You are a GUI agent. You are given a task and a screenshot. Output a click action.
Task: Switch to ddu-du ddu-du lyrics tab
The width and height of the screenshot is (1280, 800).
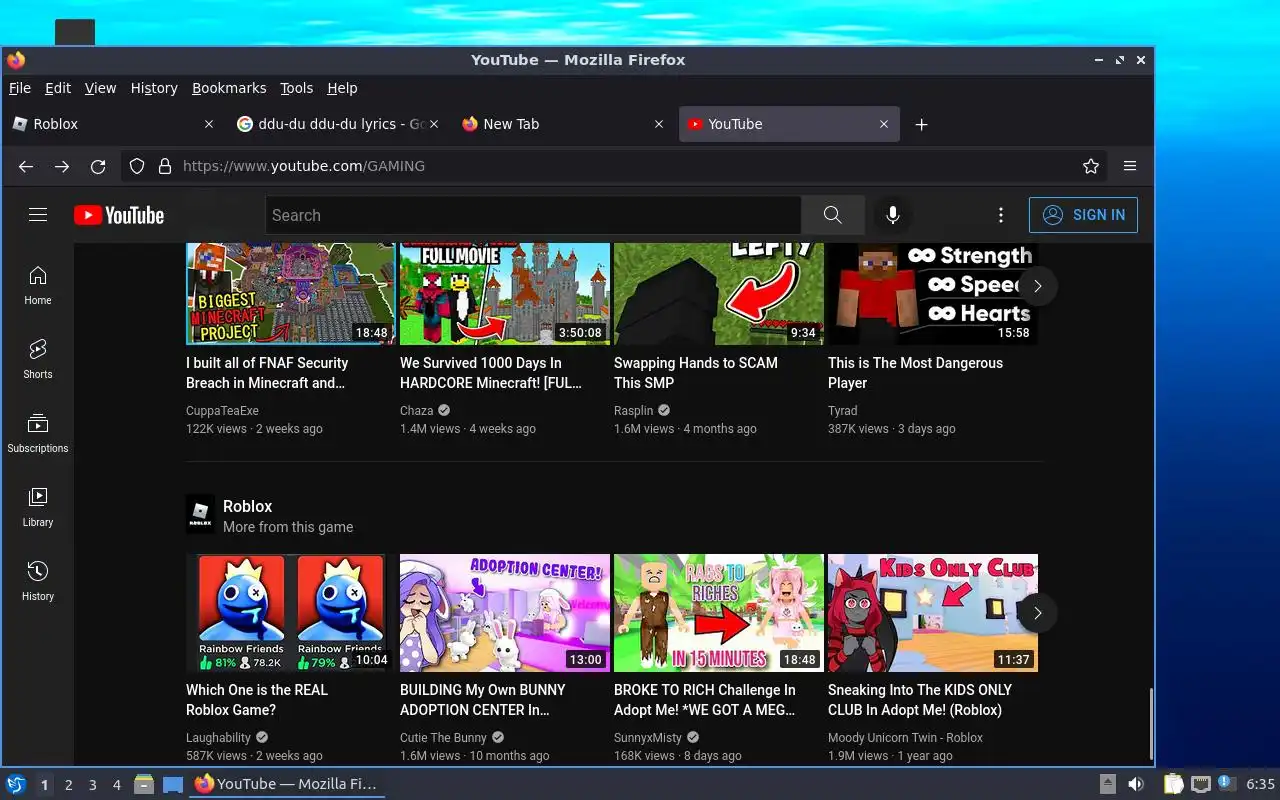click(338, 124)
